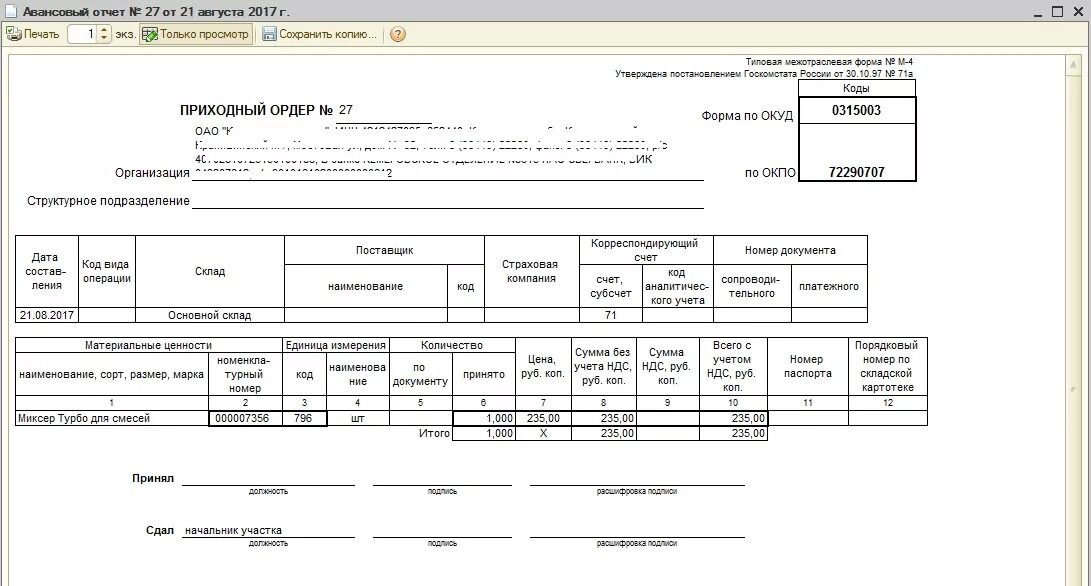Viewport: 1091px width, 586px height.
Task: Select Сдал label
Action: point(160,530)
